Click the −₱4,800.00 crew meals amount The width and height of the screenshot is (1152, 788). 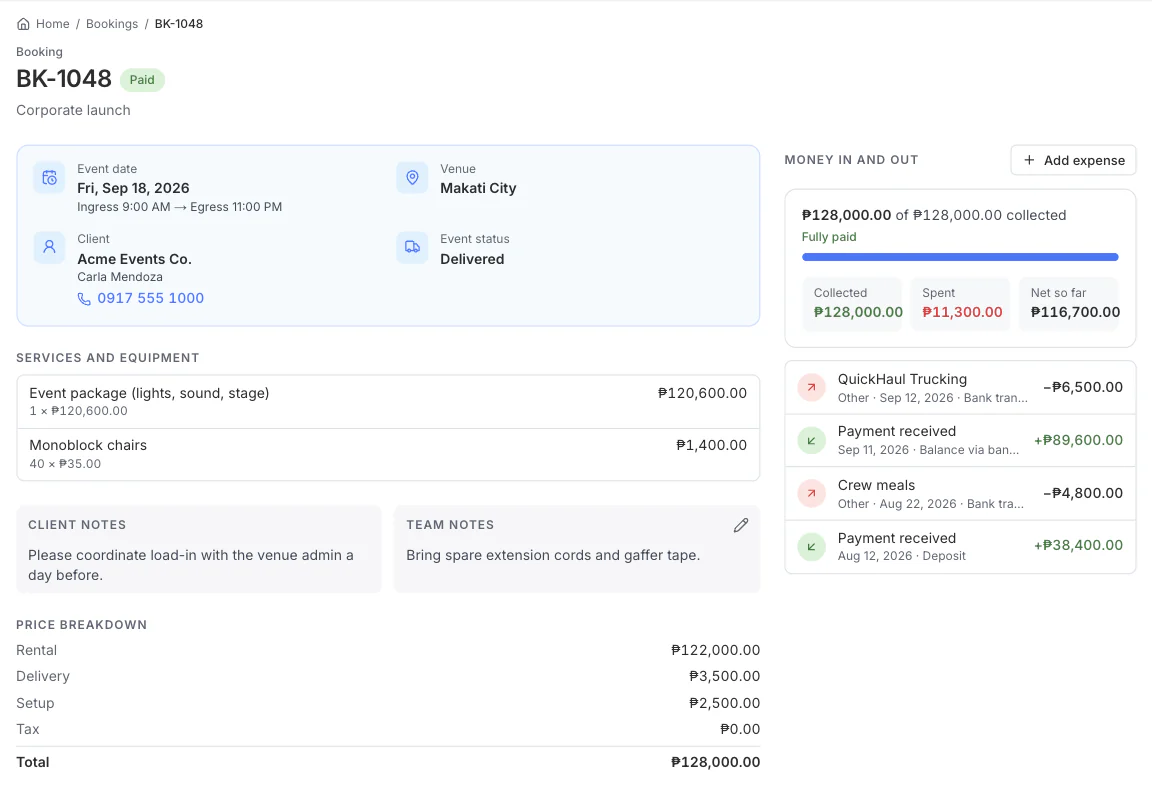1083,493
